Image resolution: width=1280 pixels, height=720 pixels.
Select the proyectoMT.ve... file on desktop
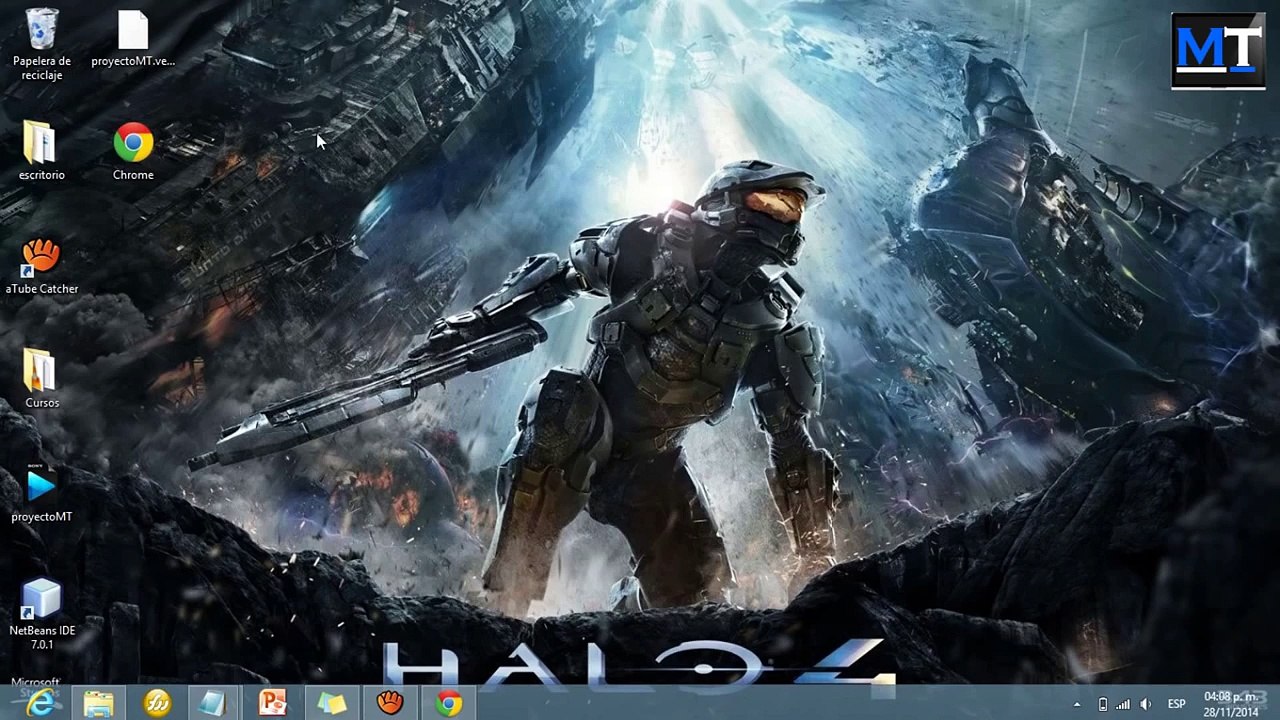point(133,40)
